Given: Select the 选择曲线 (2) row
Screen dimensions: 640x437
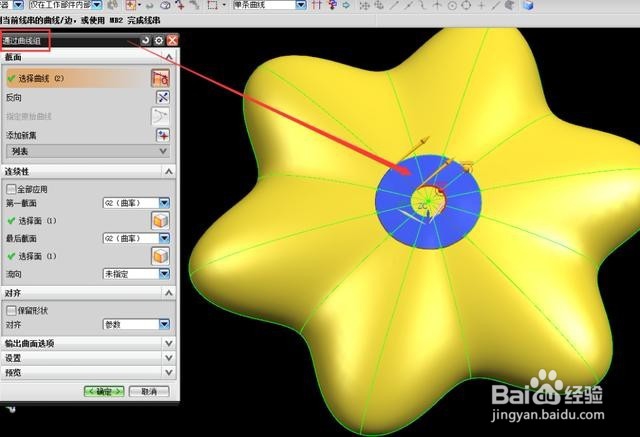Looking at the screenshot, I should [x=78, y=78].
